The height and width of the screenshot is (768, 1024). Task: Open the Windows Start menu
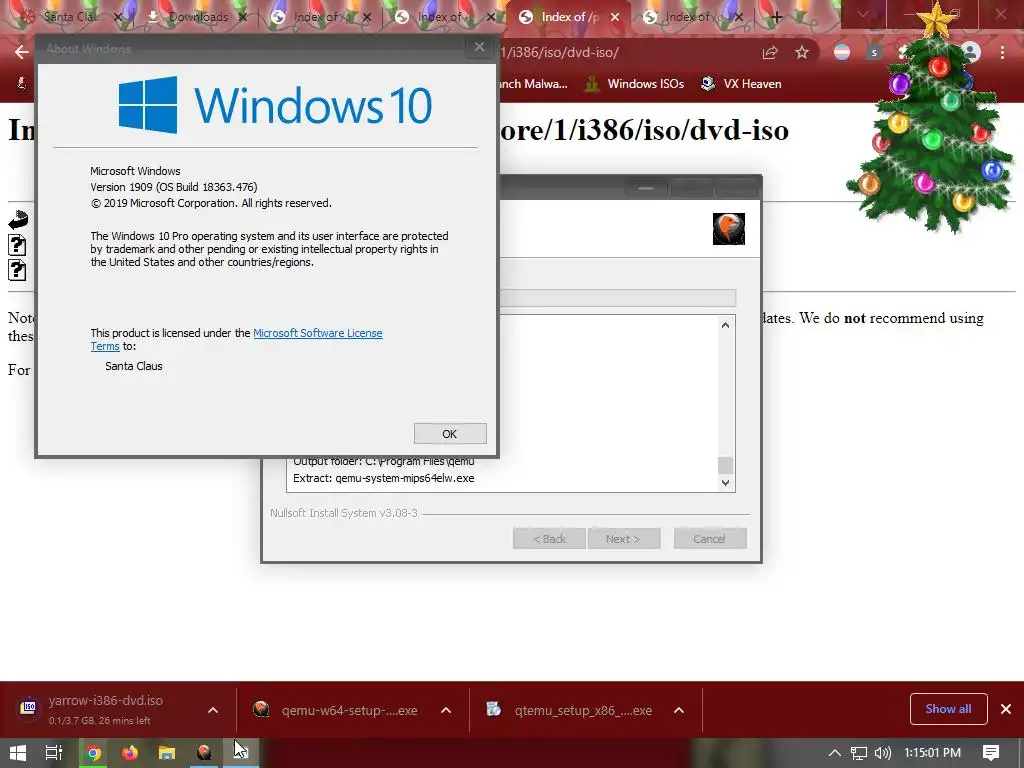[18, 753]
